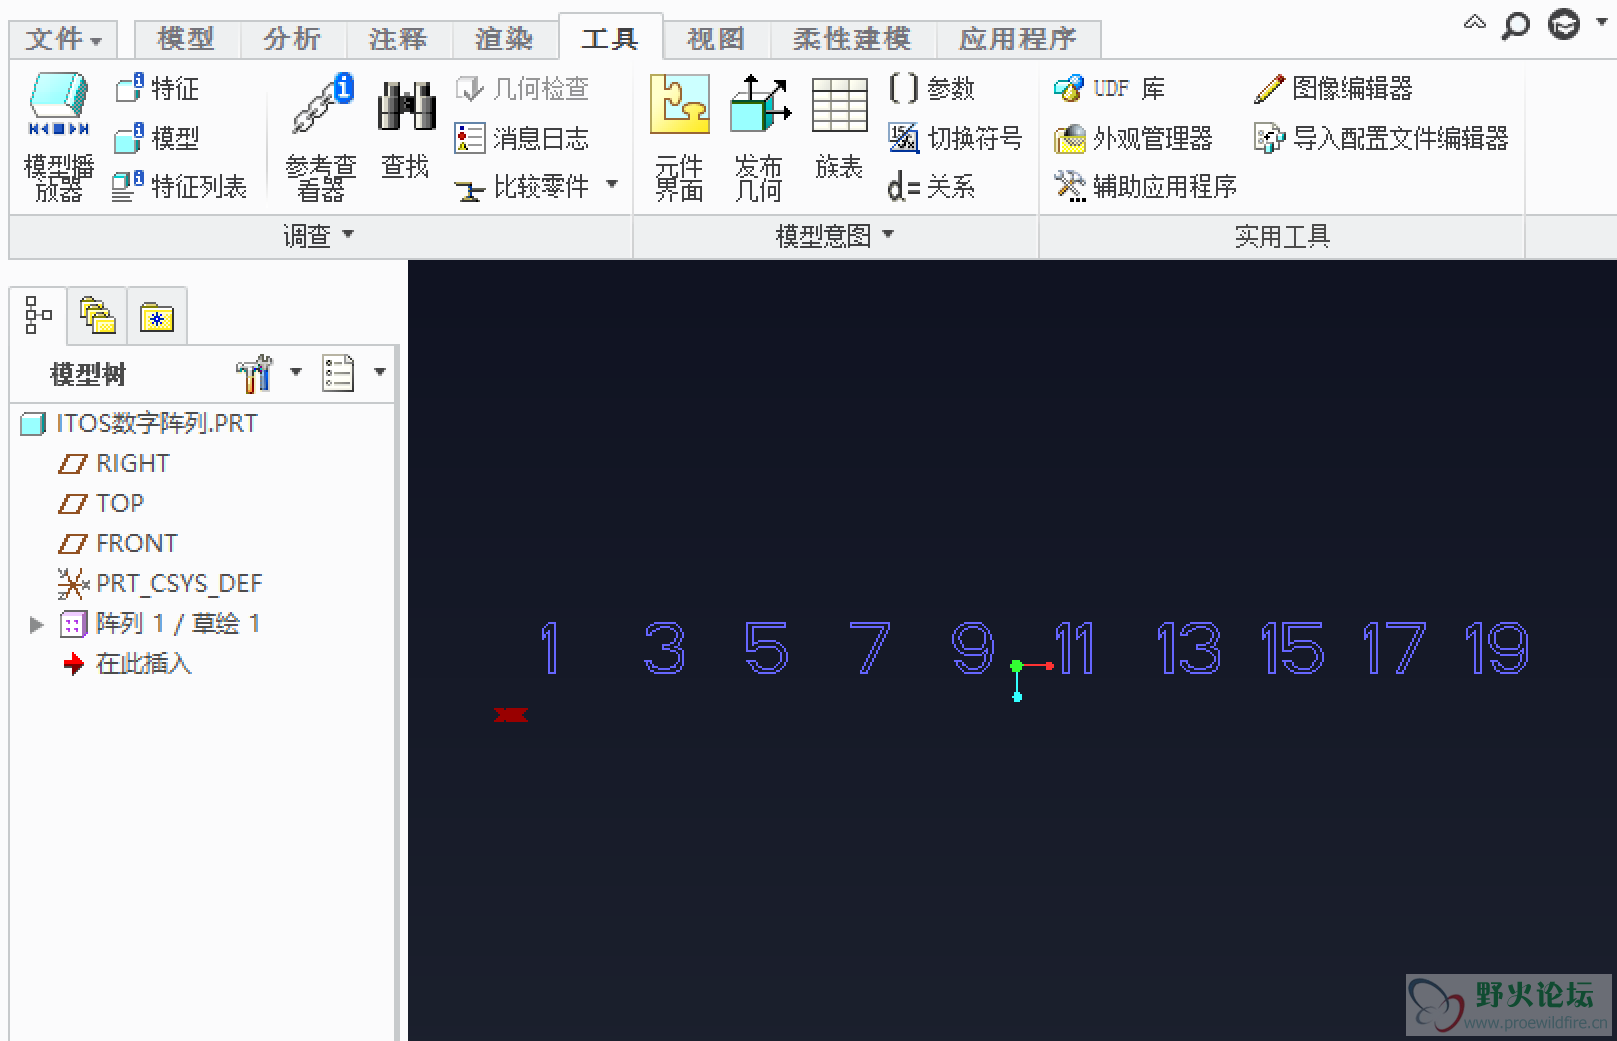Image resolution: width=1617 pixels, height=1041 pixels.
Task: Click the 查找 binoculars search tool
Action: pos(406,129)
